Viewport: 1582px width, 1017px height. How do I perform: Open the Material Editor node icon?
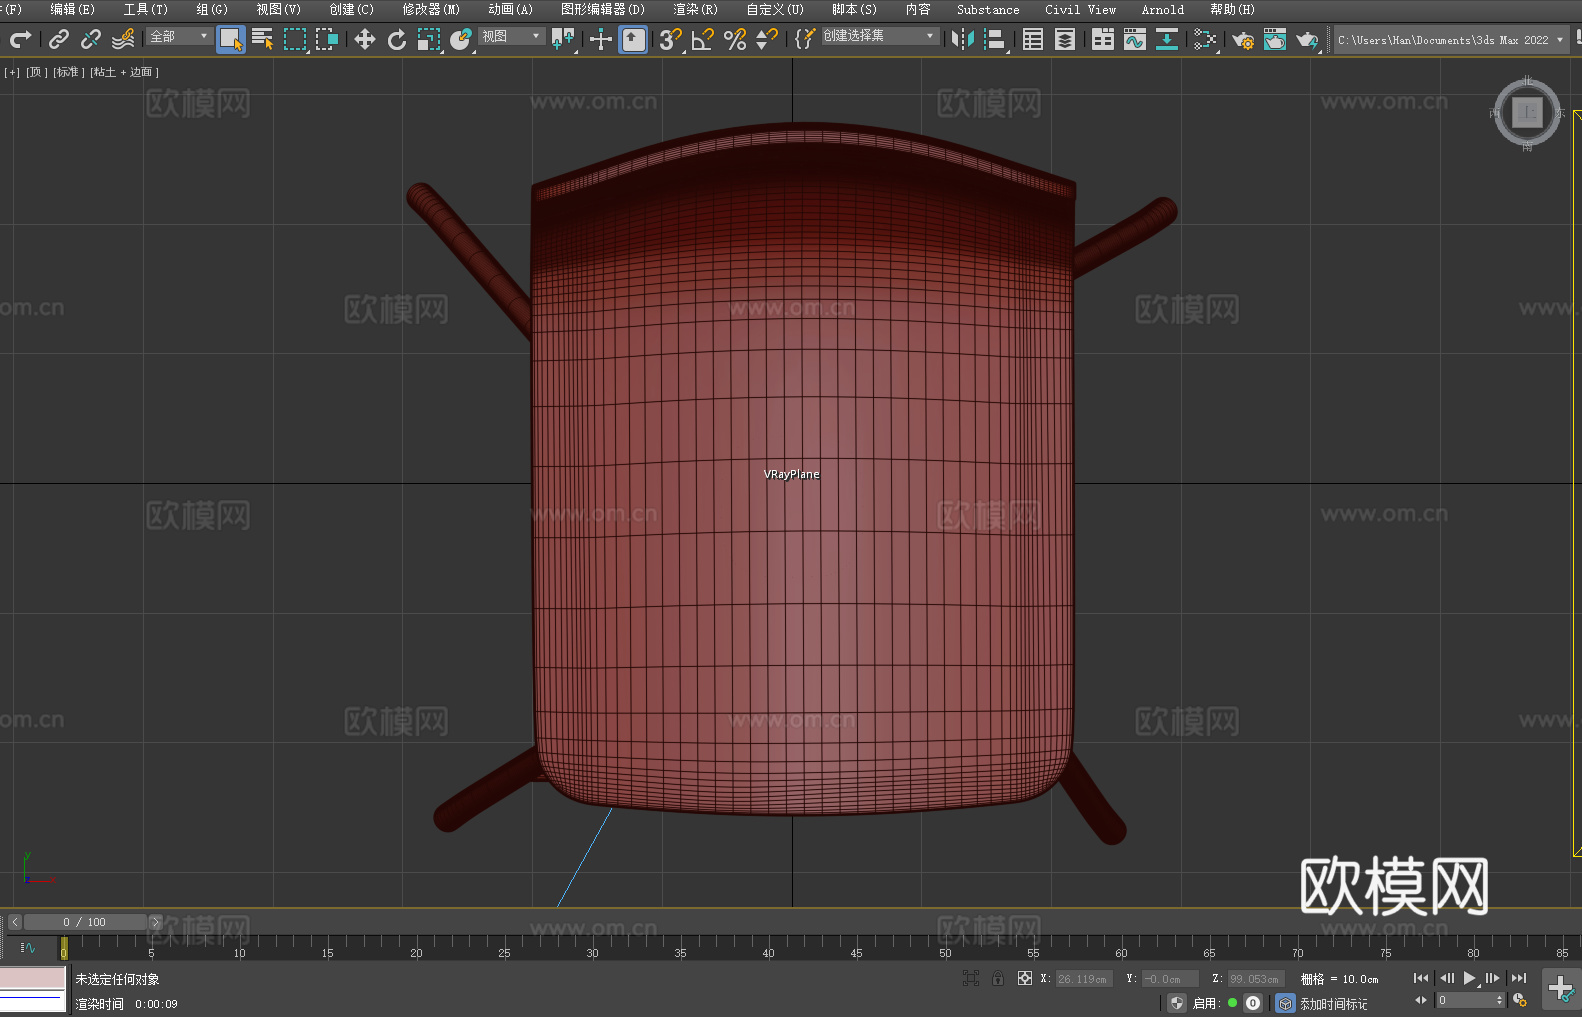click(x=1205, y=39)
